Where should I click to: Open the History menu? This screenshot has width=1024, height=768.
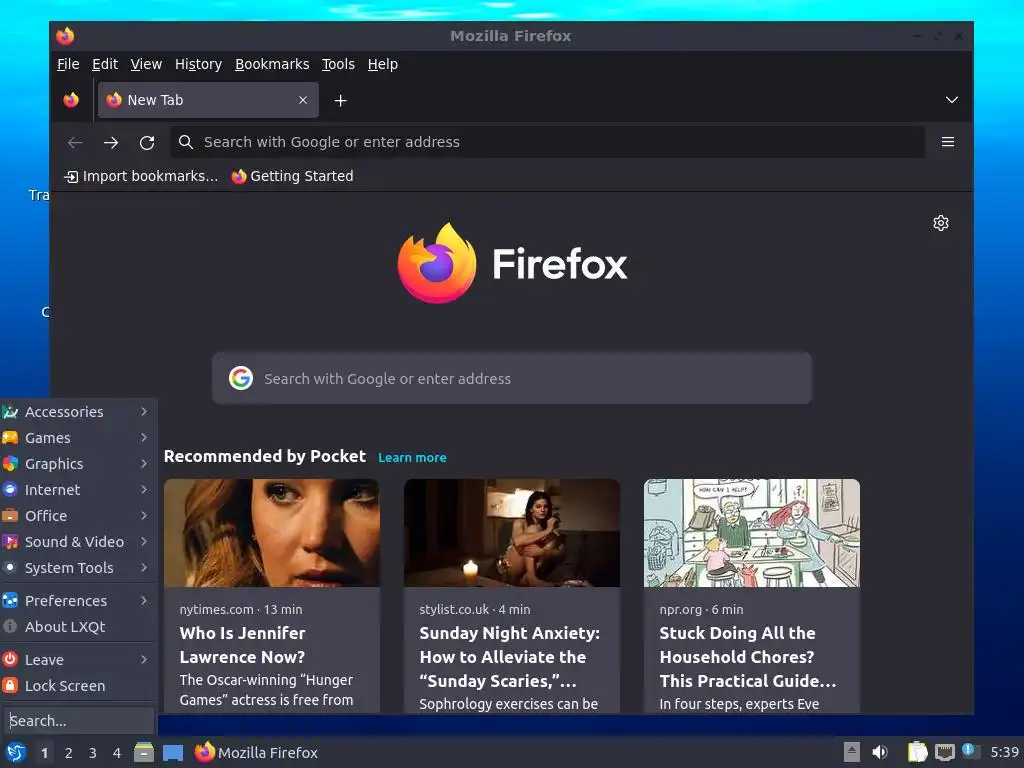199,64
